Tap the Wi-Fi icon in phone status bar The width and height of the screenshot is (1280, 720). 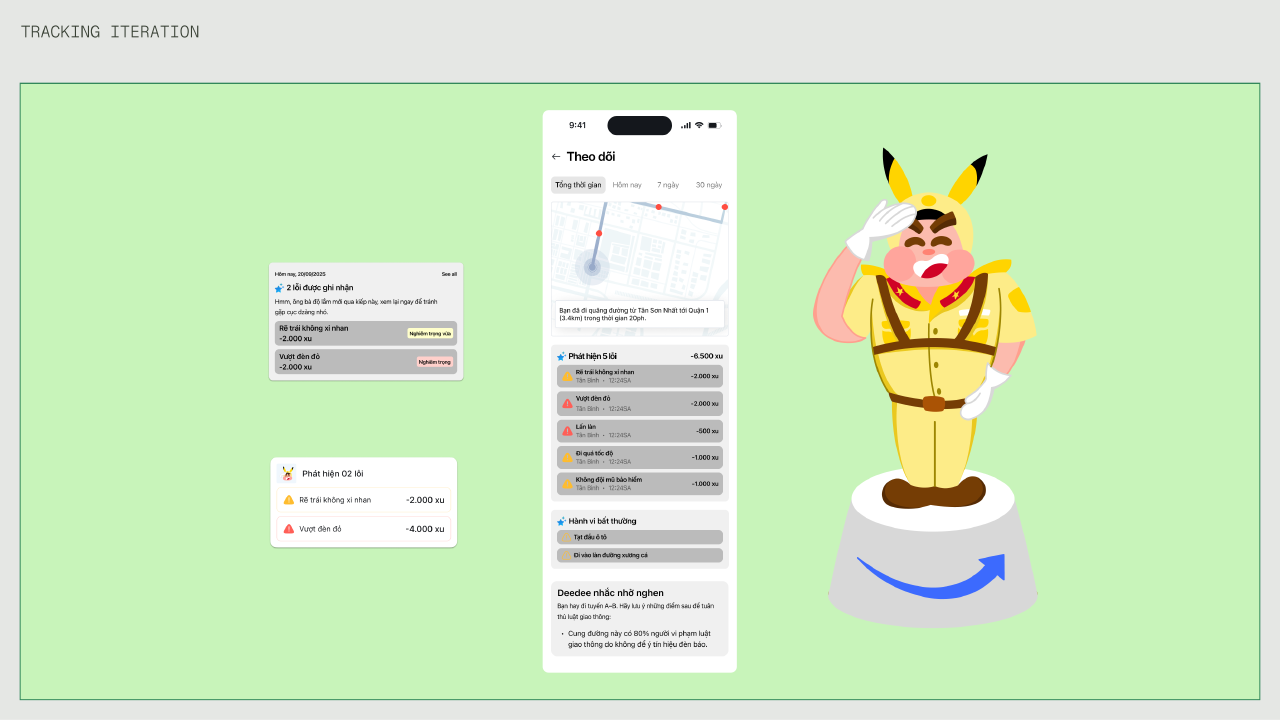tap(699, 125)
